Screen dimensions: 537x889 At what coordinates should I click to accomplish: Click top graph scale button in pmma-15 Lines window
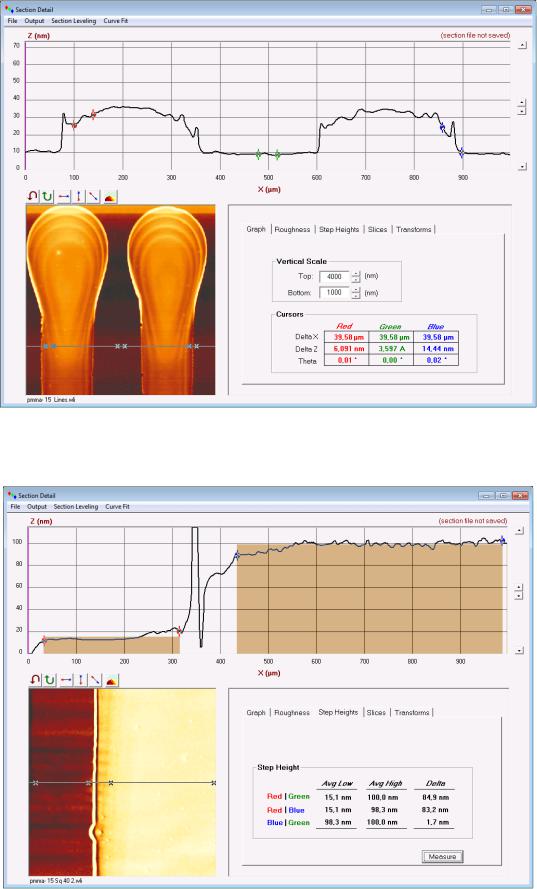click(x=522, y=47)
